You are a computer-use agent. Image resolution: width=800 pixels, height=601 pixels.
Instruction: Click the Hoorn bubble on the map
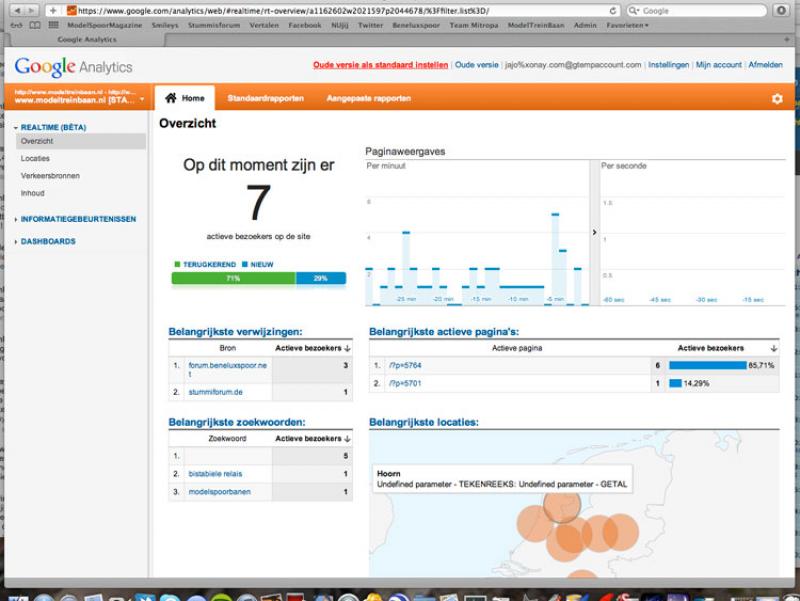[x=562, y=504]
